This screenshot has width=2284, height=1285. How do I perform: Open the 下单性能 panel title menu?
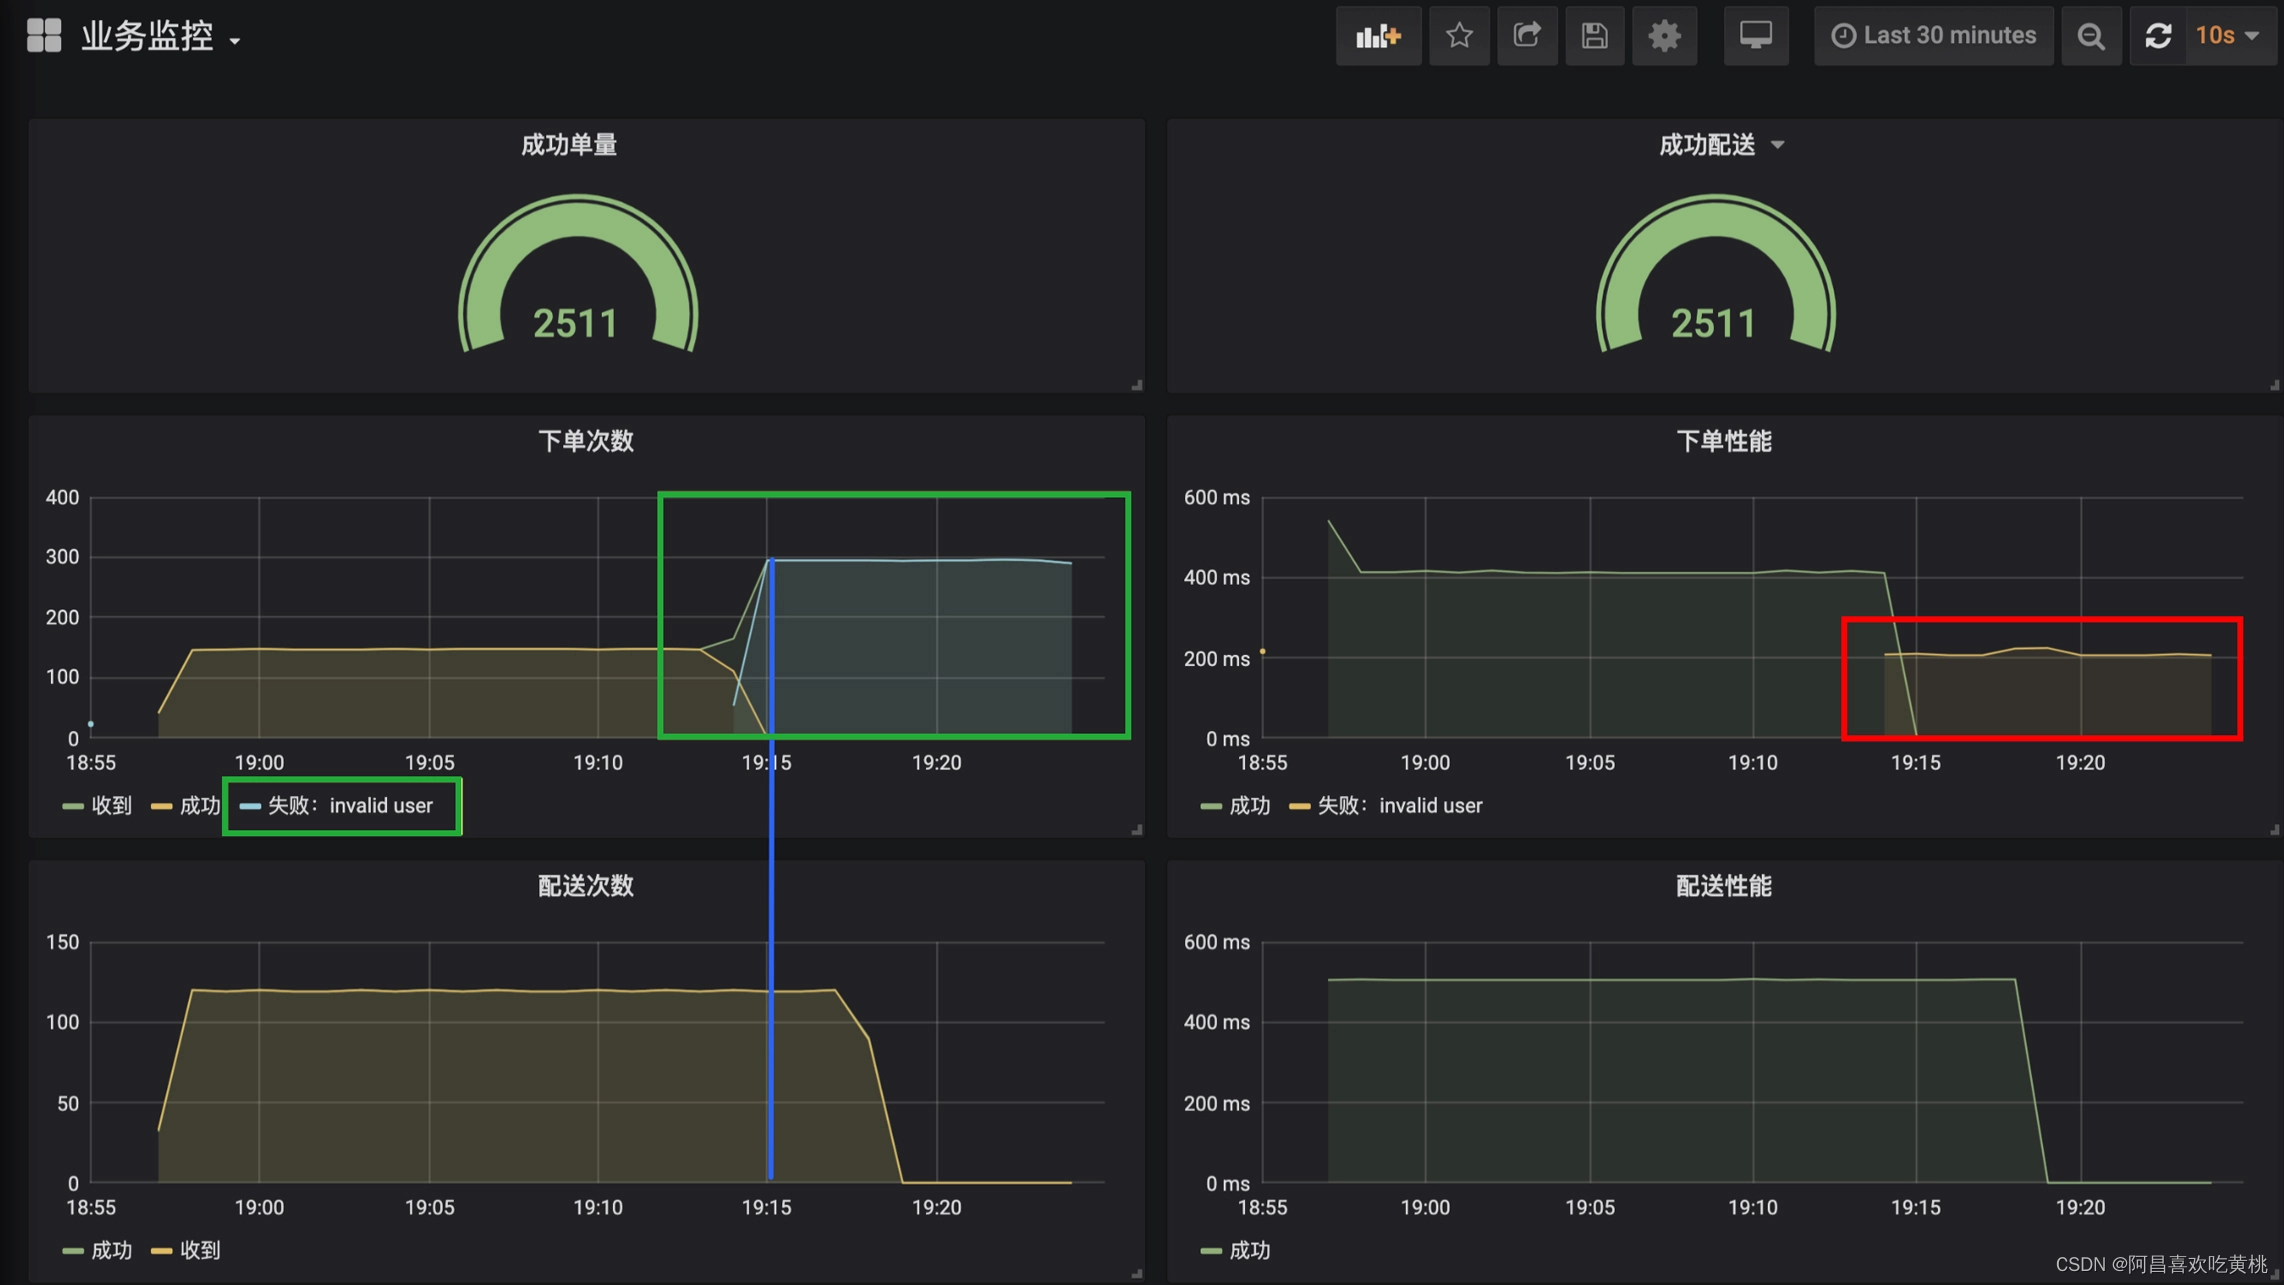click(x=1723, y=440)
